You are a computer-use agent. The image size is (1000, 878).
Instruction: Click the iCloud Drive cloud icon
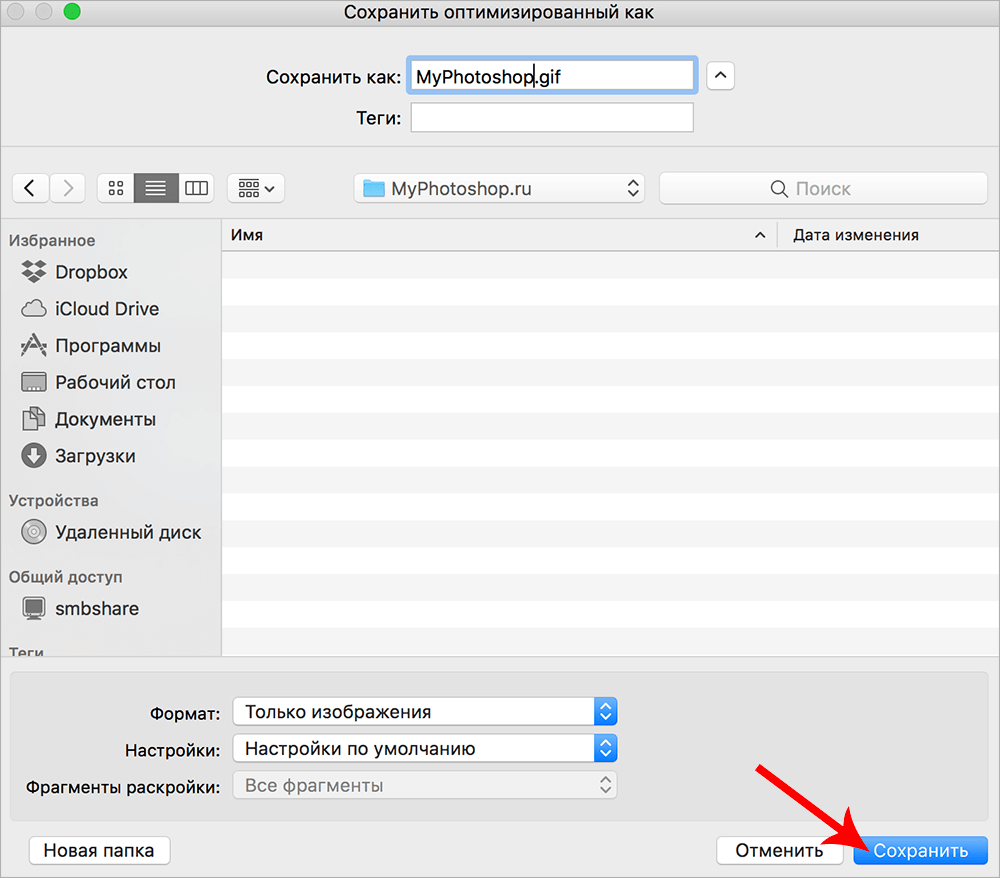point(34,309)
